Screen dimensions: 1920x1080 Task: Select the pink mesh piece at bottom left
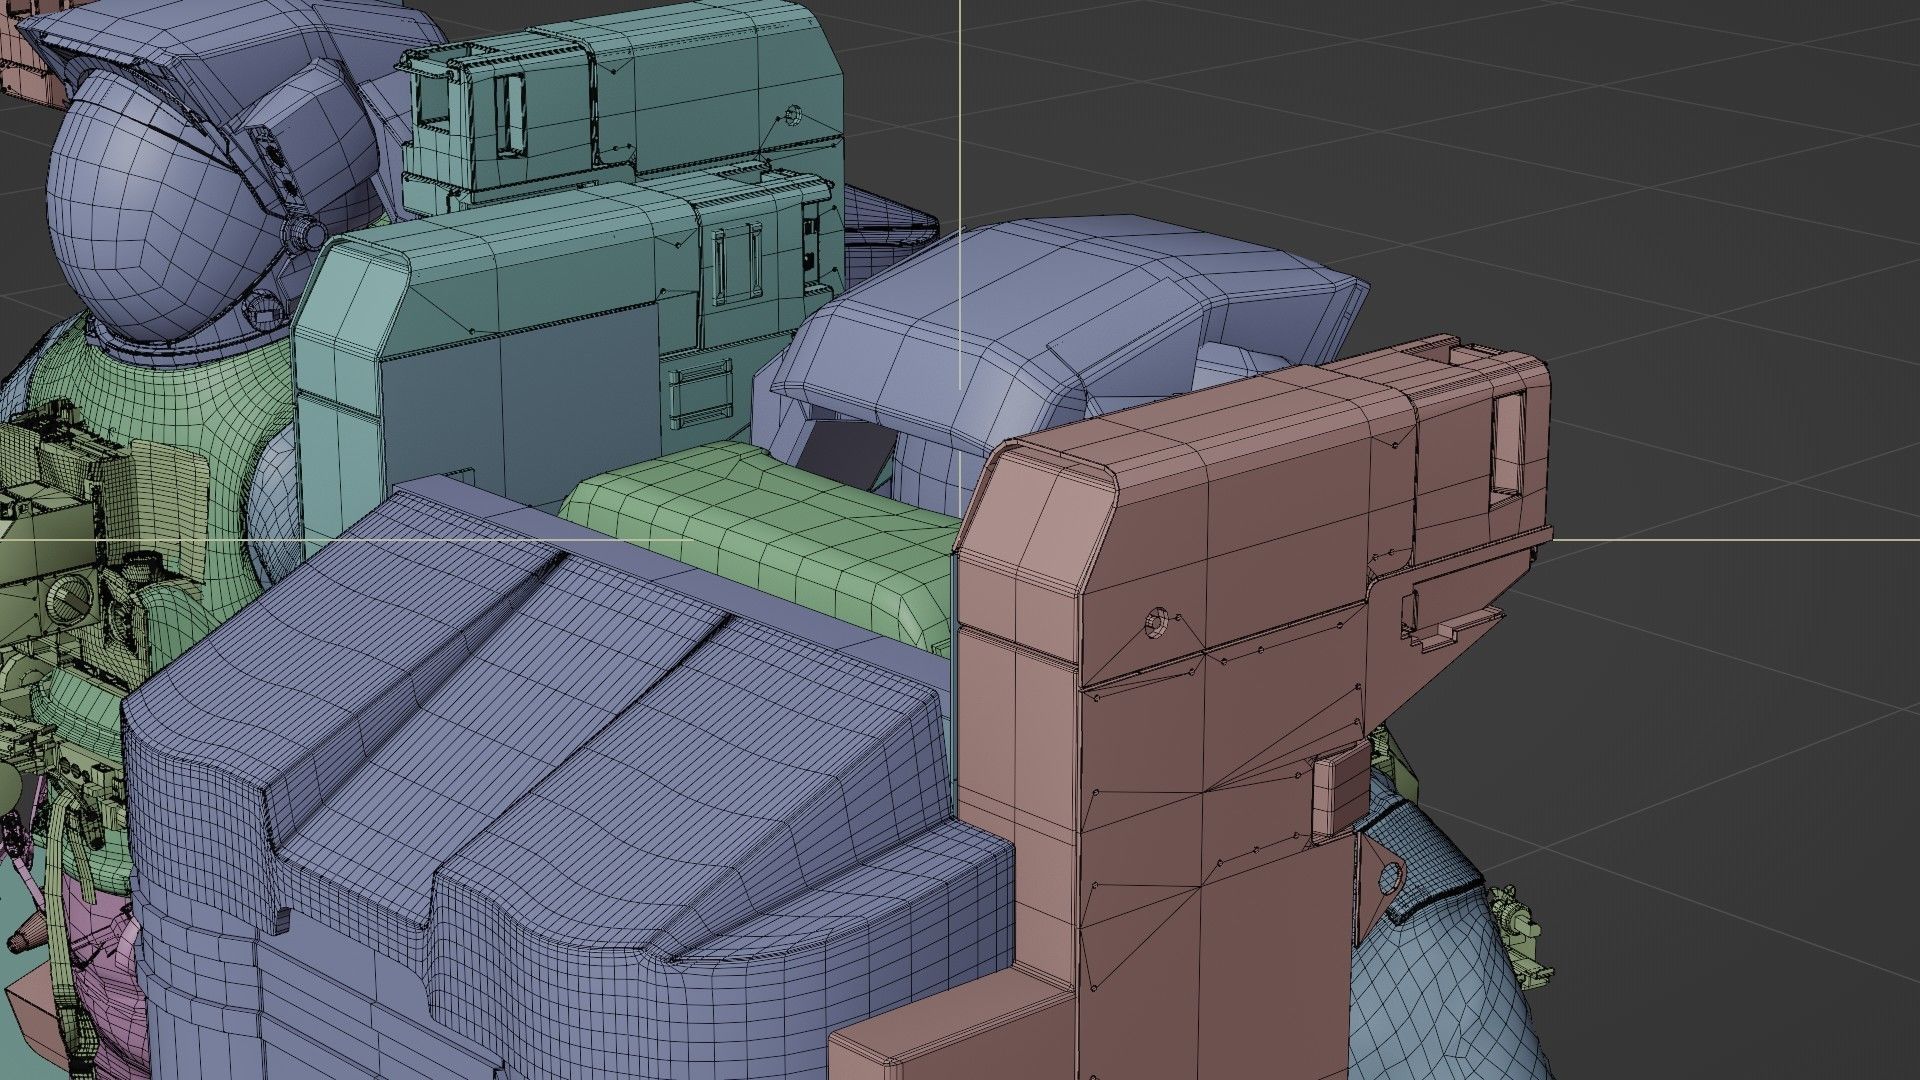click(115, 990)
